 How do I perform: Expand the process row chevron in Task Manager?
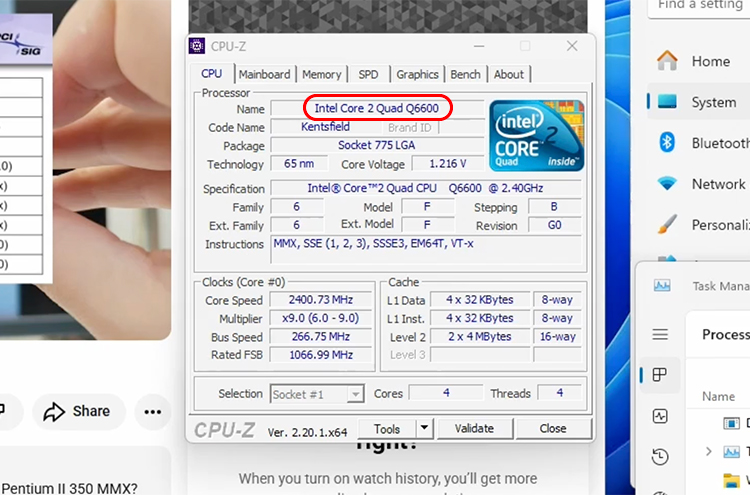(x=709, y=451)
